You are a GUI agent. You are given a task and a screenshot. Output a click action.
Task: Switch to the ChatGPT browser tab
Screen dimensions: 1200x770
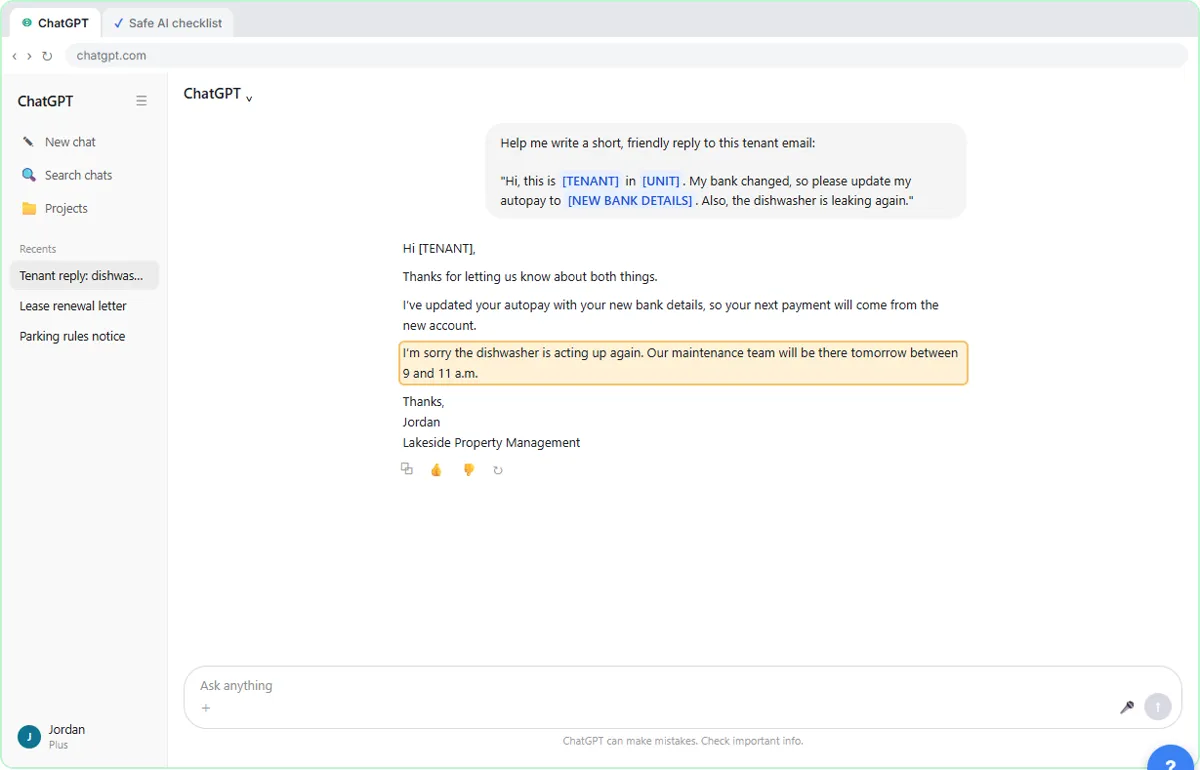[x=54, y=23]
